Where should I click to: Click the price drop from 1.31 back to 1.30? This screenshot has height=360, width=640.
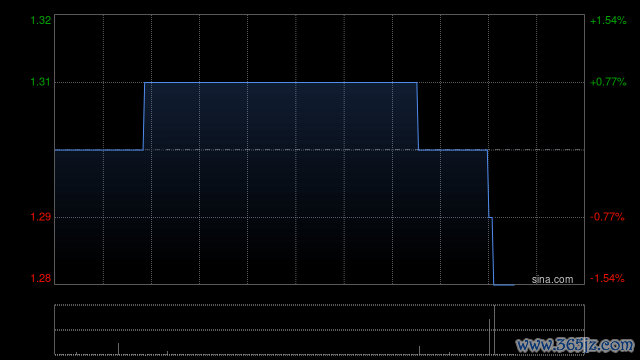418,116
